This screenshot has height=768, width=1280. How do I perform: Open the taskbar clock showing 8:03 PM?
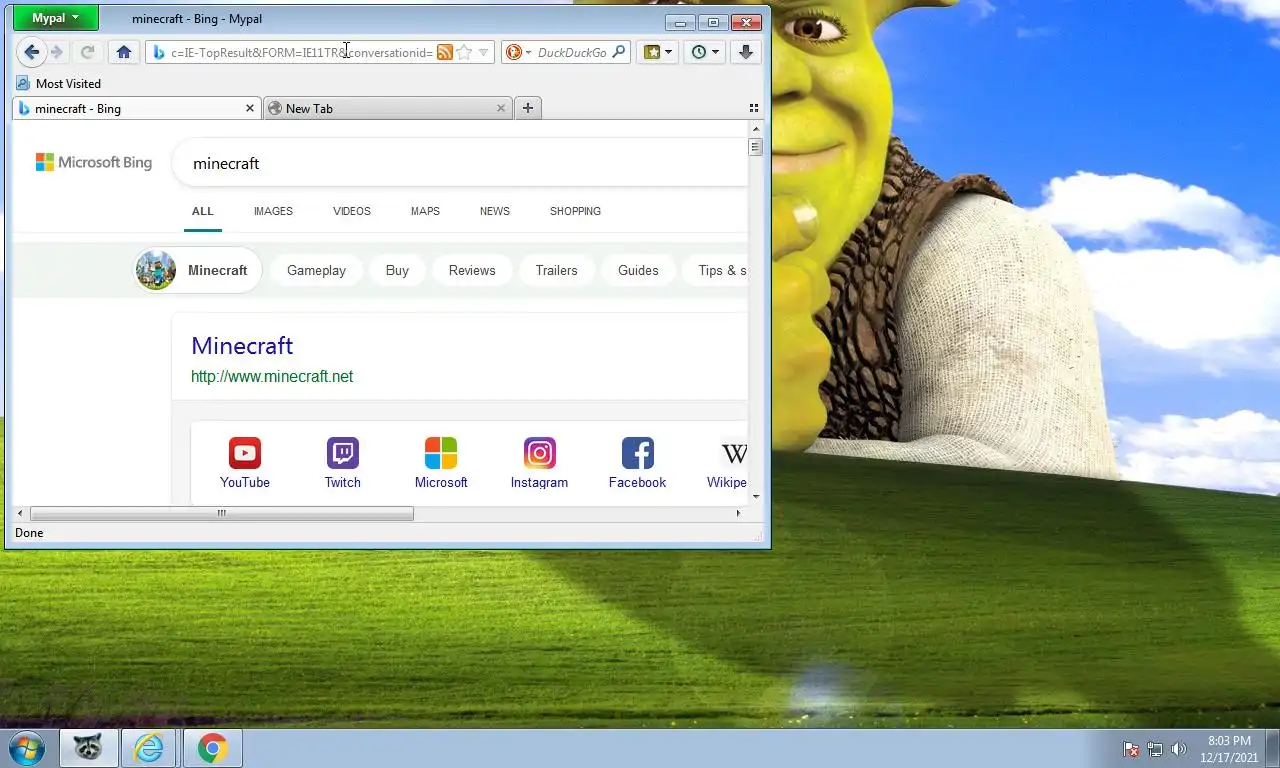coord(1229,748)
